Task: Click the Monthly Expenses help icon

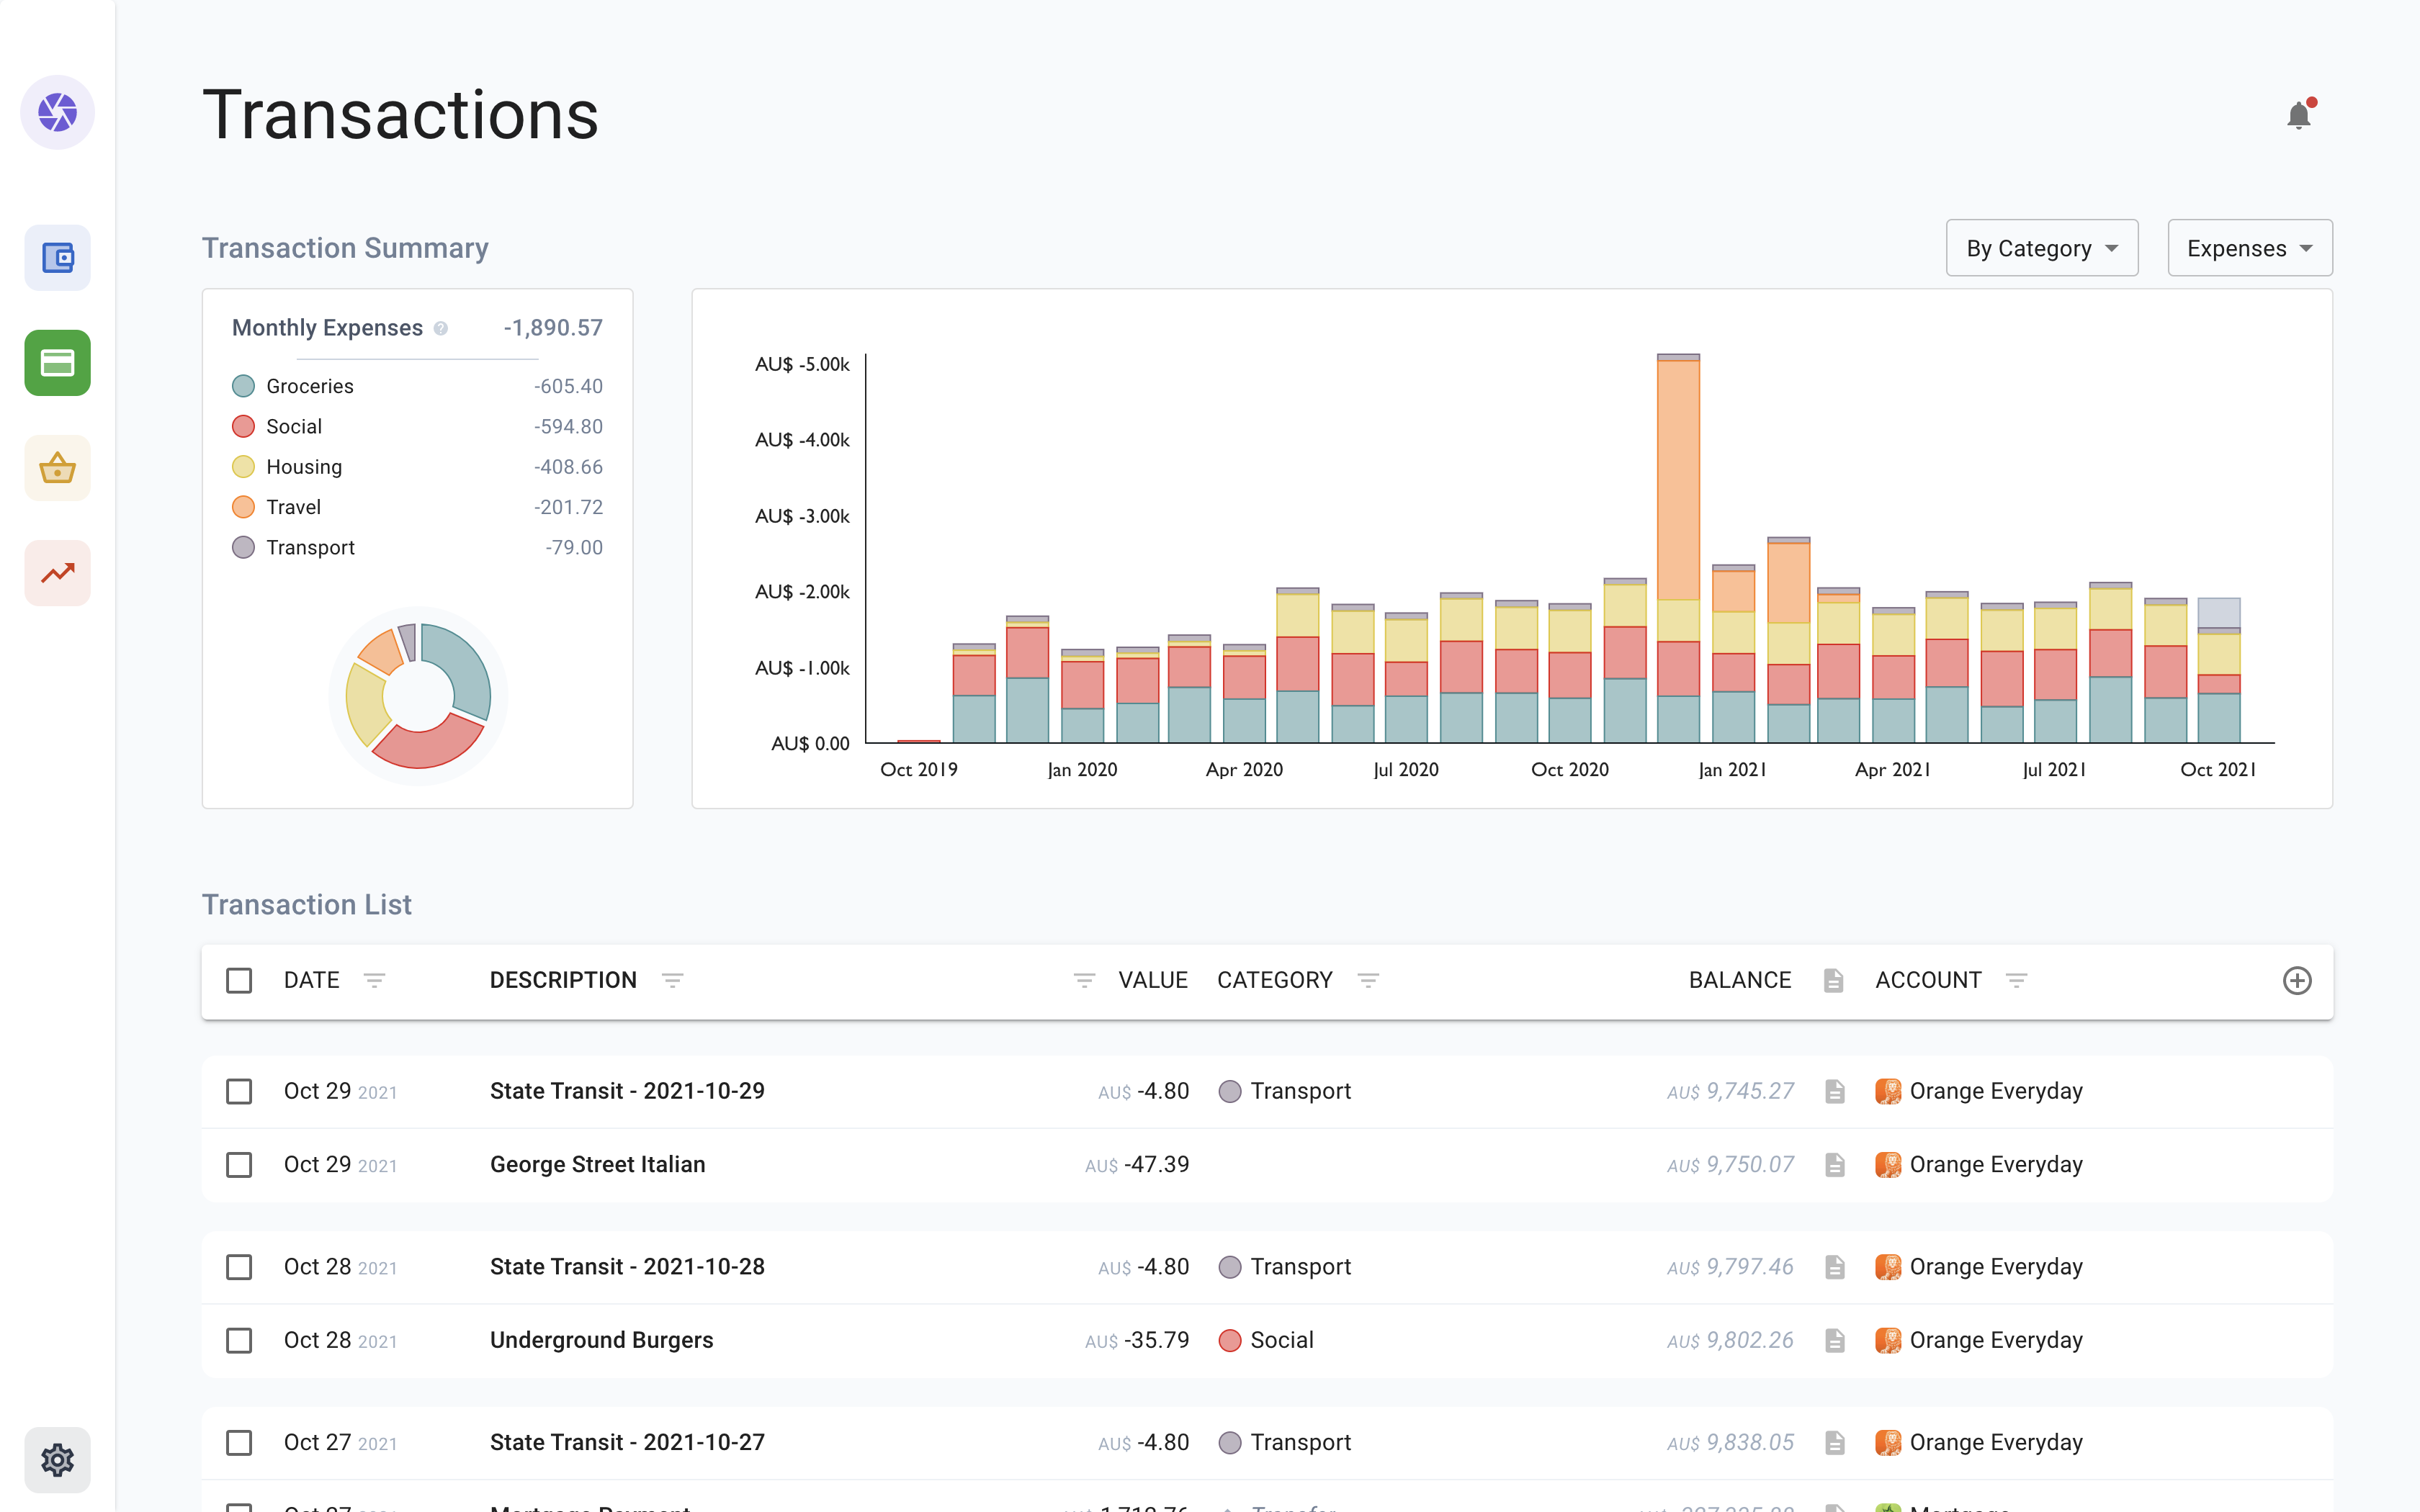Action: coord(441,328)
